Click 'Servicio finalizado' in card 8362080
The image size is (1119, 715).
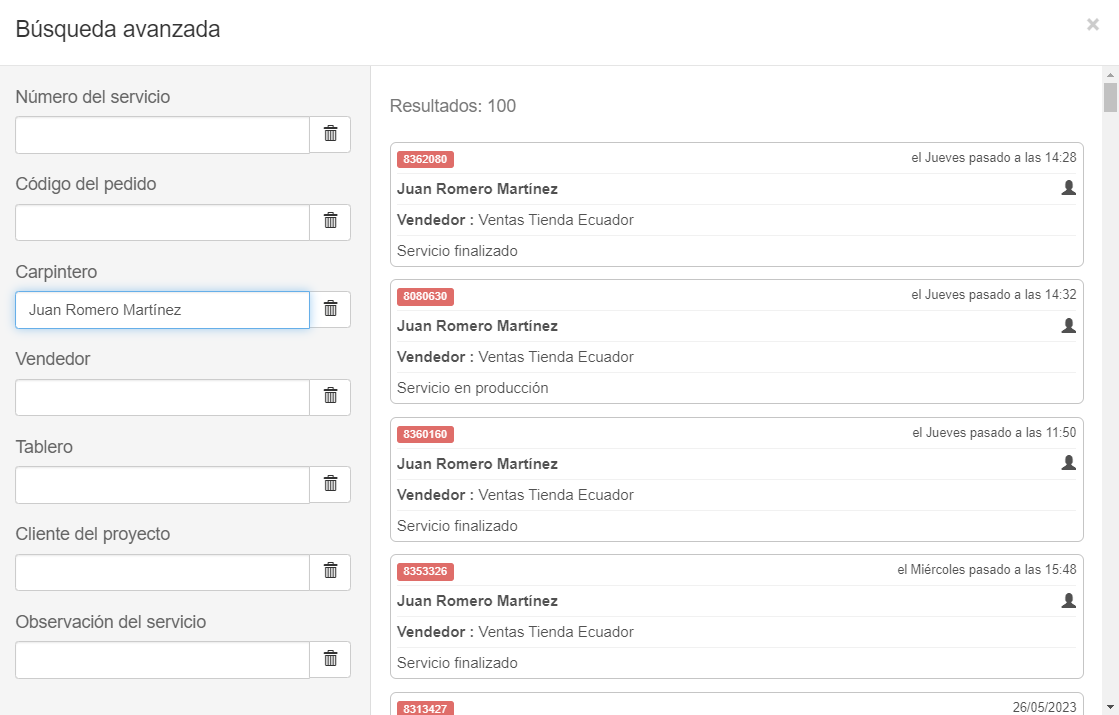tap(457, 251)
